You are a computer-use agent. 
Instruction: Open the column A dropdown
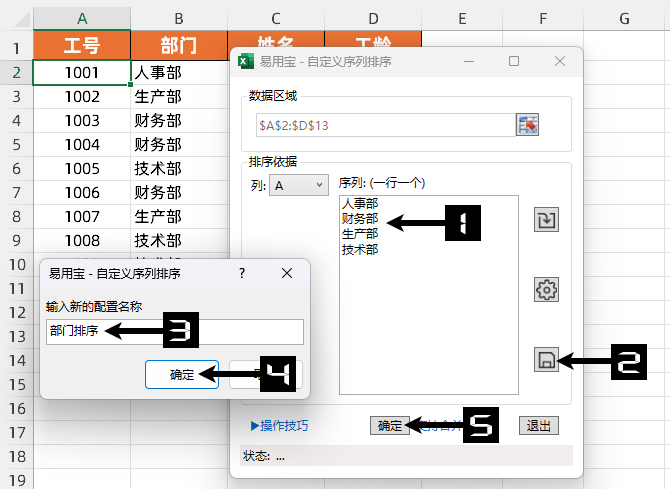[x=299, y=185]
